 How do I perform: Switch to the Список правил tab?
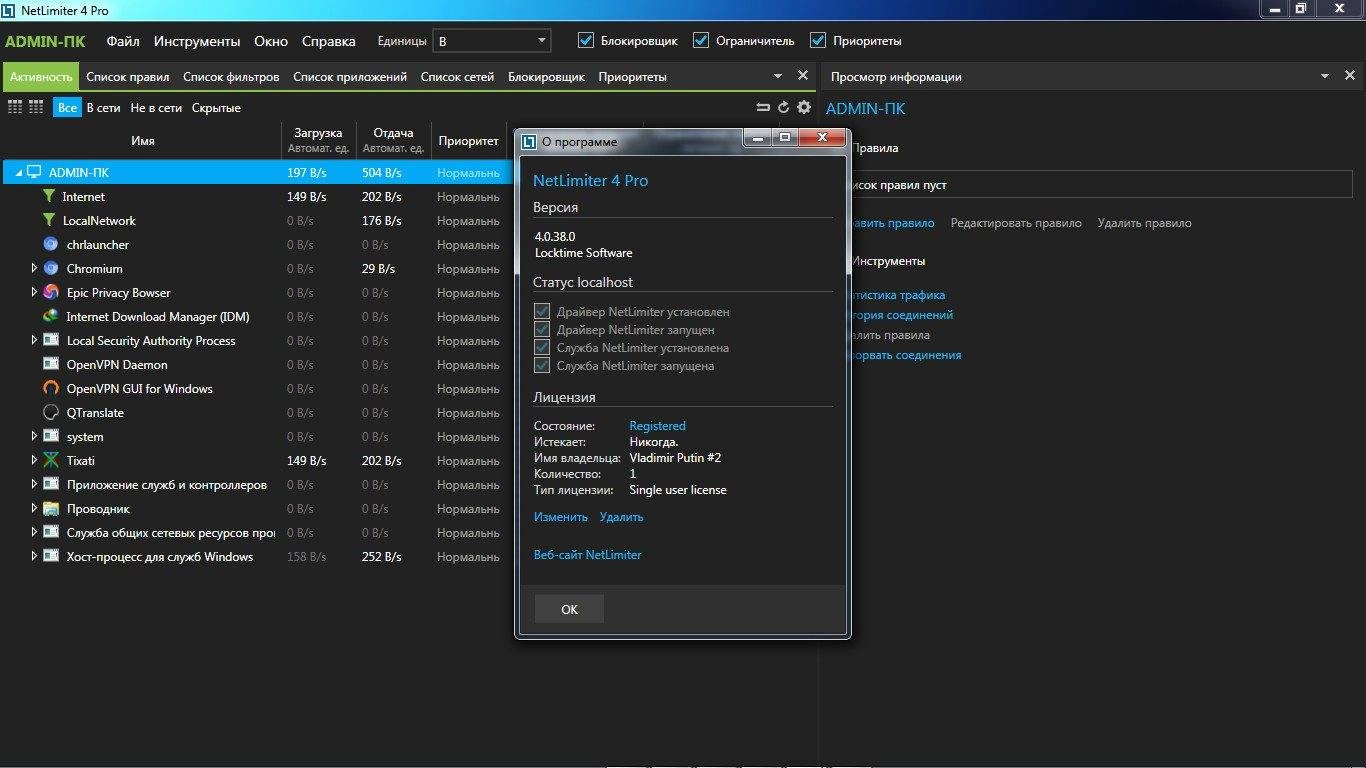(128, 76)
